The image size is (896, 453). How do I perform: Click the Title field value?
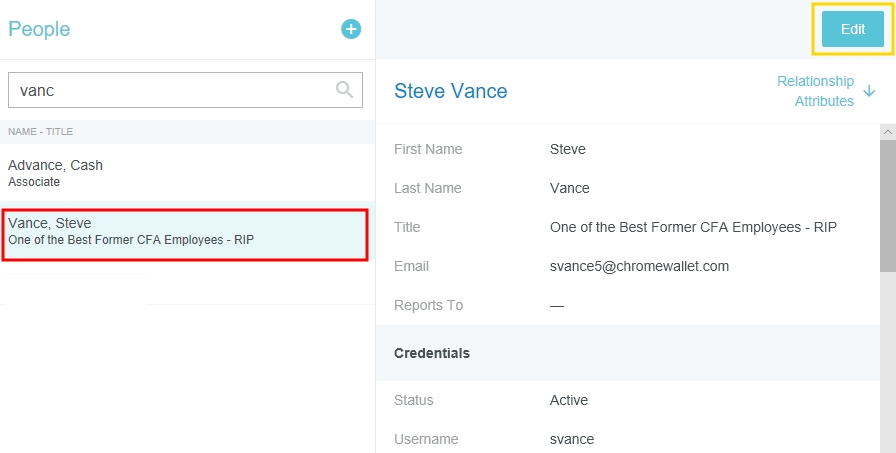693,227
